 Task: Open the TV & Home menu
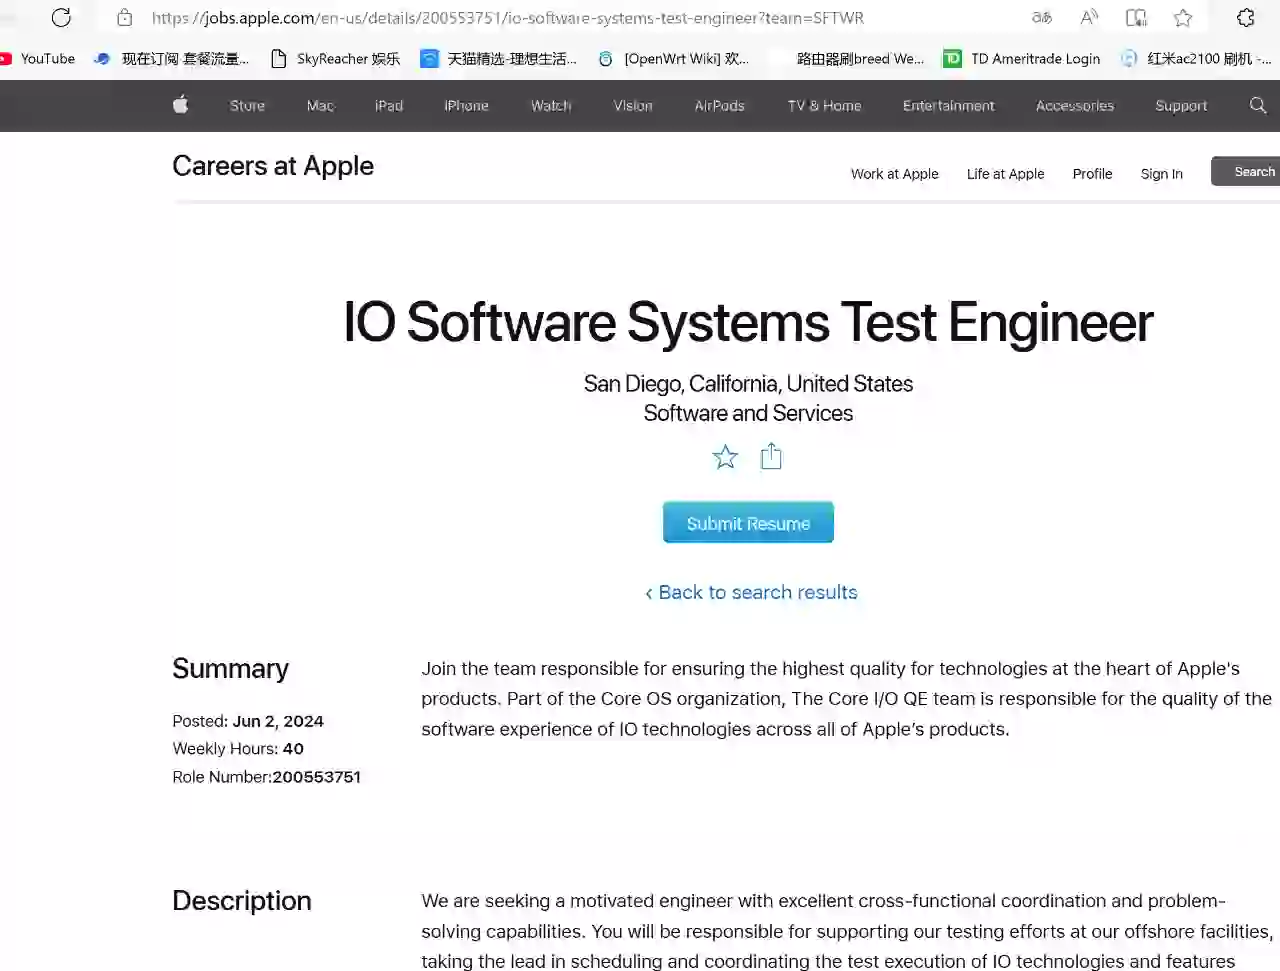coord(824,105)
